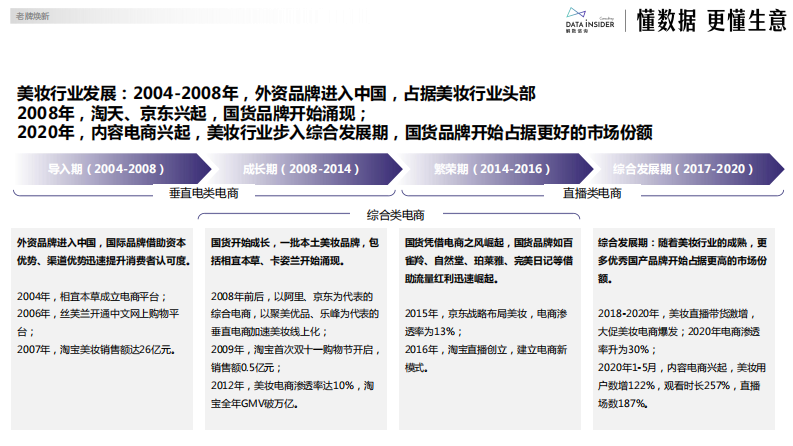Click line 2018-2020年，美妆直播带货激增

676,314
